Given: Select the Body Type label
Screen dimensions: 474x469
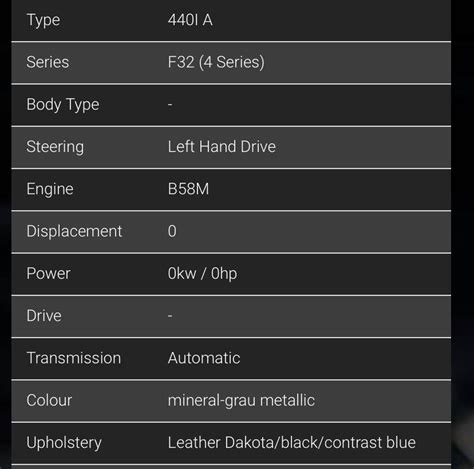Looking at the screenshot, I should pyautogui.click(x=63, y=105).
